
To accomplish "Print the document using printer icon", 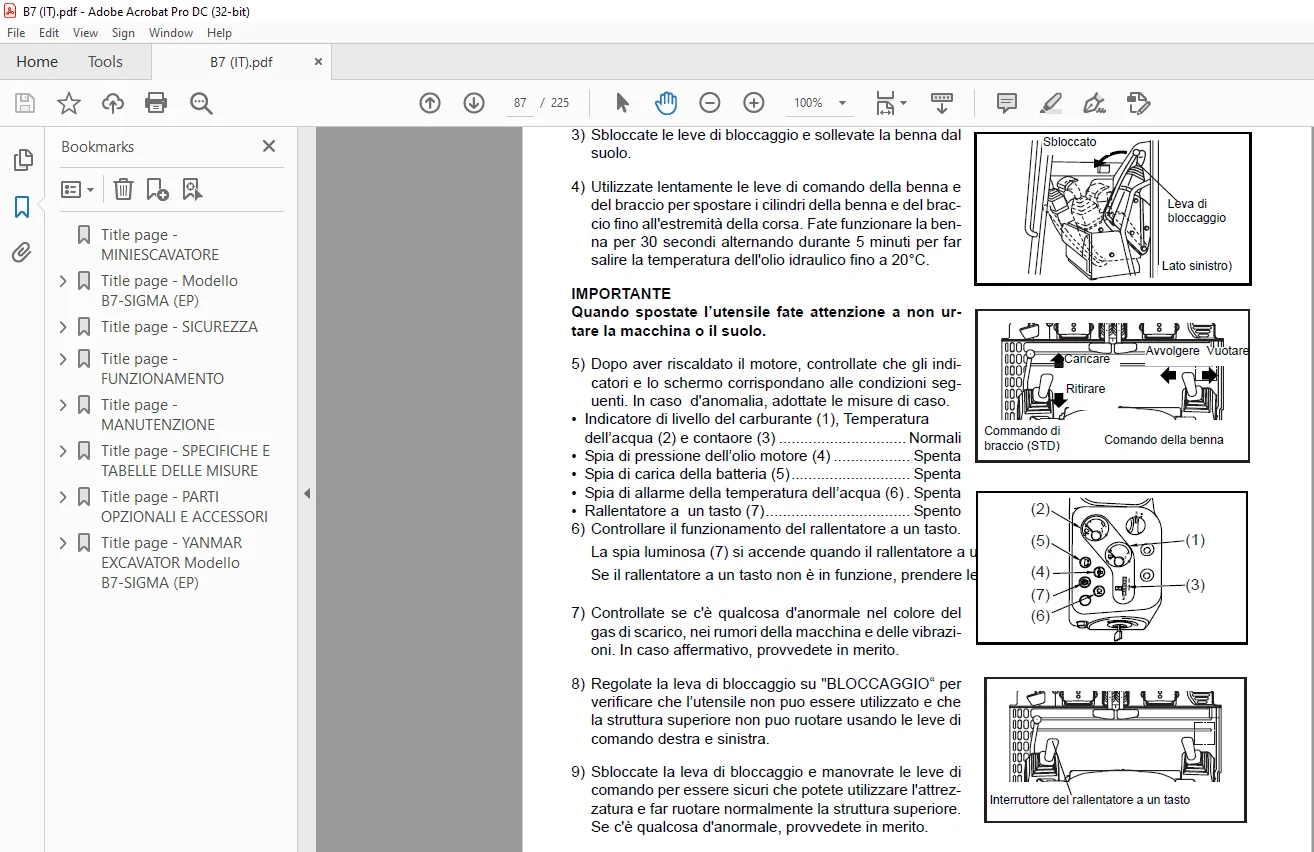I will pos(156,103).
